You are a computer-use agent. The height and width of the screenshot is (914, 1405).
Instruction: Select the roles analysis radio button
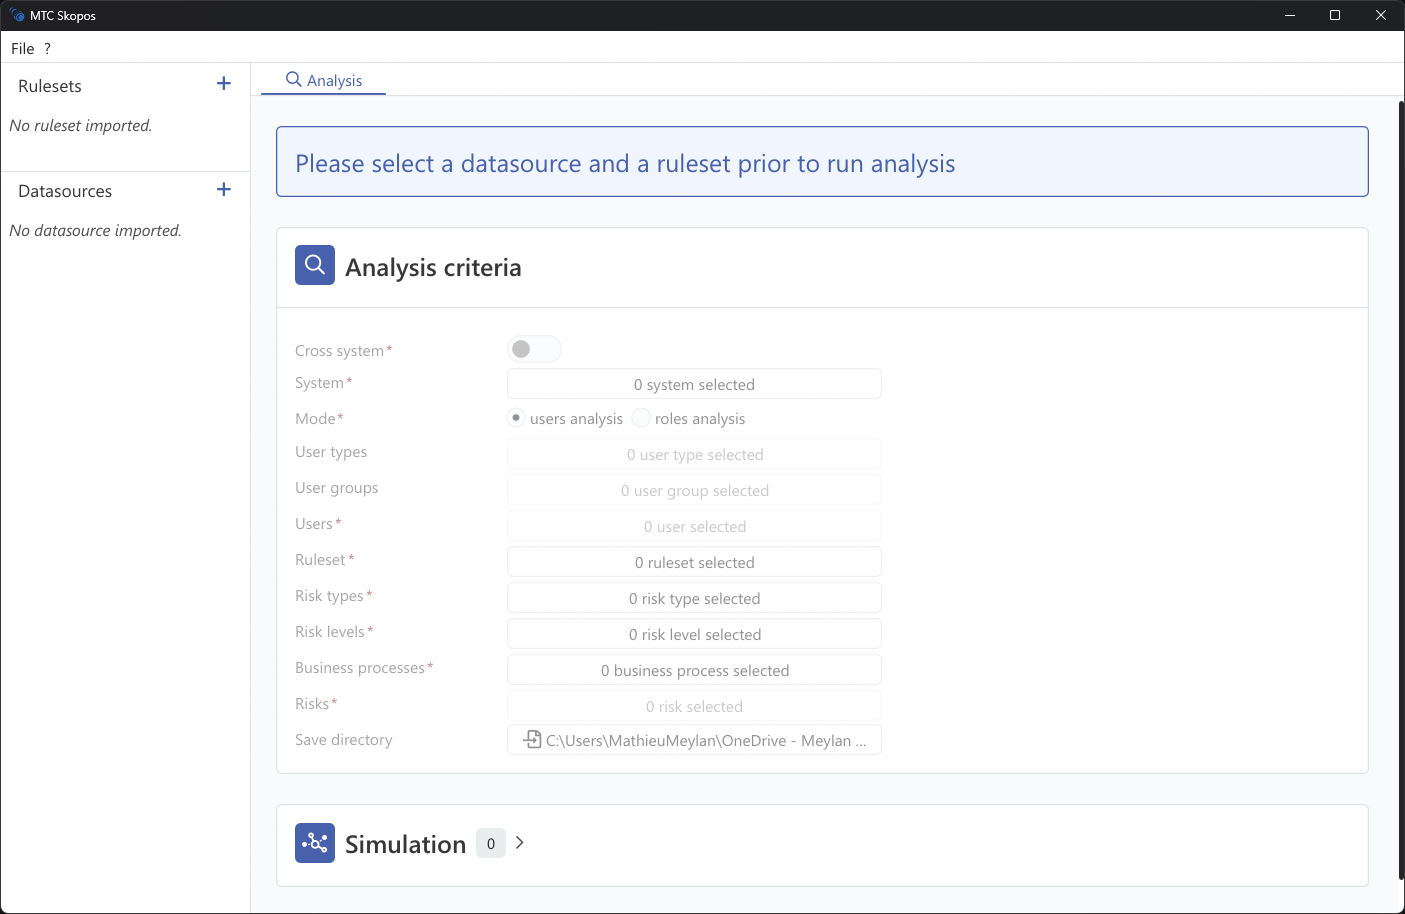tap(641, 418)
